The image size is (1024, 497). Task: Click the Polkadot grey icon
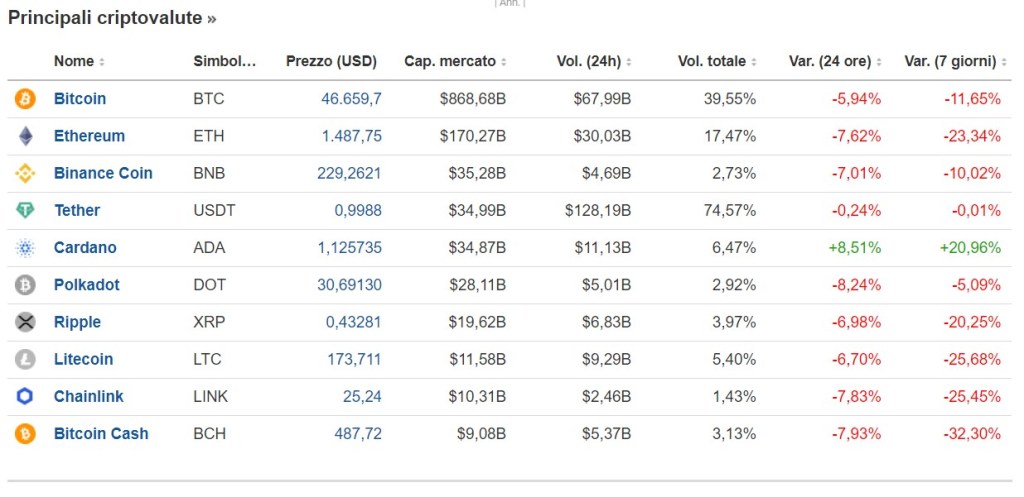[25, 285]
